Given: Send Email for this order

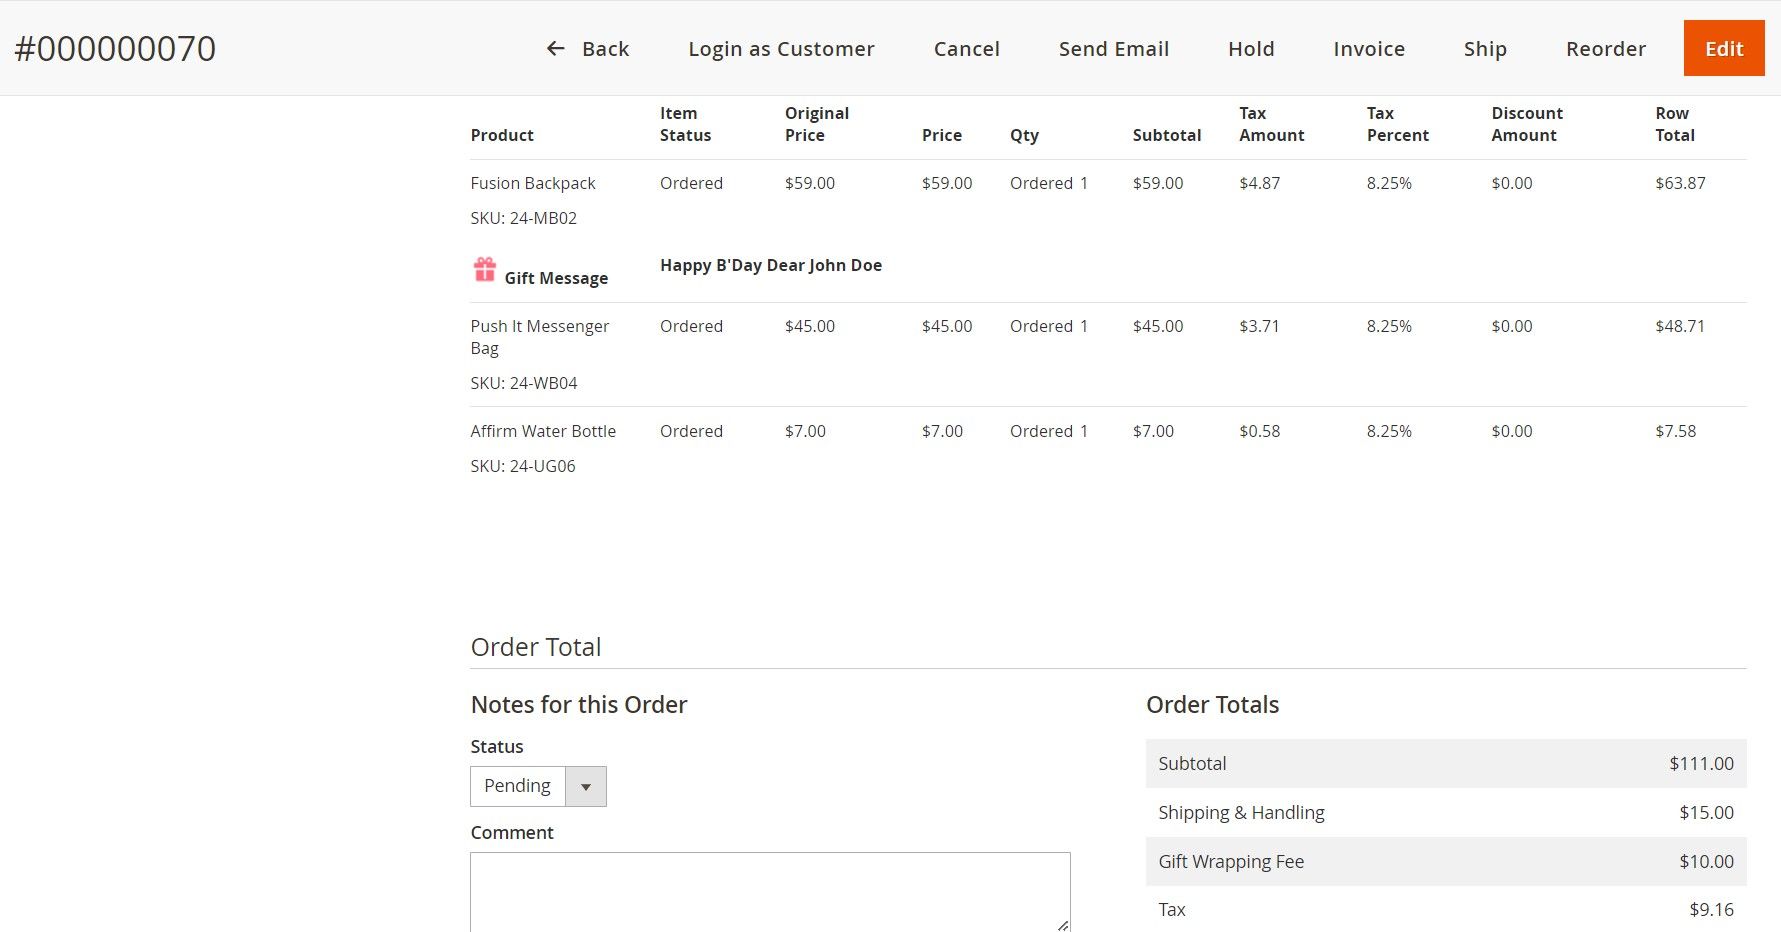Looking at the screenshot, I should [1114, 48].
